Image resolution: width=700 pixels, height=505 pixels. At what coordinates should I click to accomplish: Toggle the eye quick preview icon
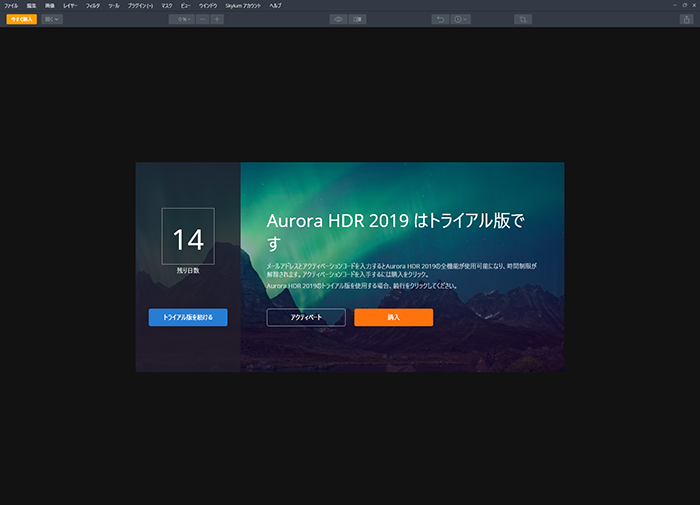click(x=338, y=19)
